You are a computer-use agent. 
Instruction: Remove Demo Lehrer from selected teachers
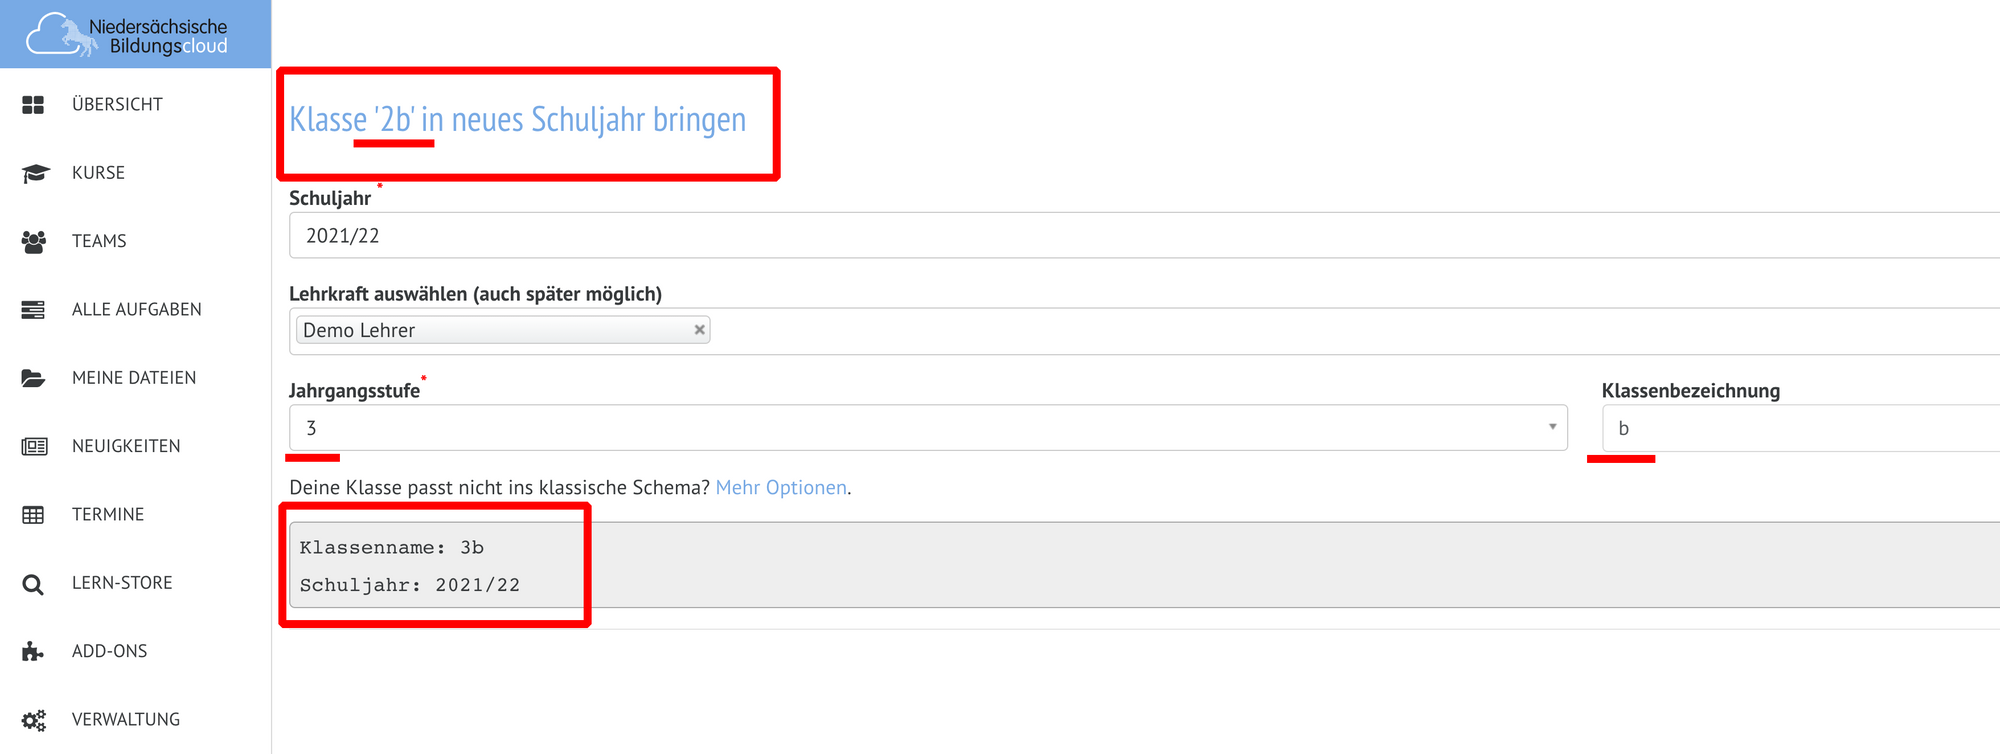click(700, 330)
